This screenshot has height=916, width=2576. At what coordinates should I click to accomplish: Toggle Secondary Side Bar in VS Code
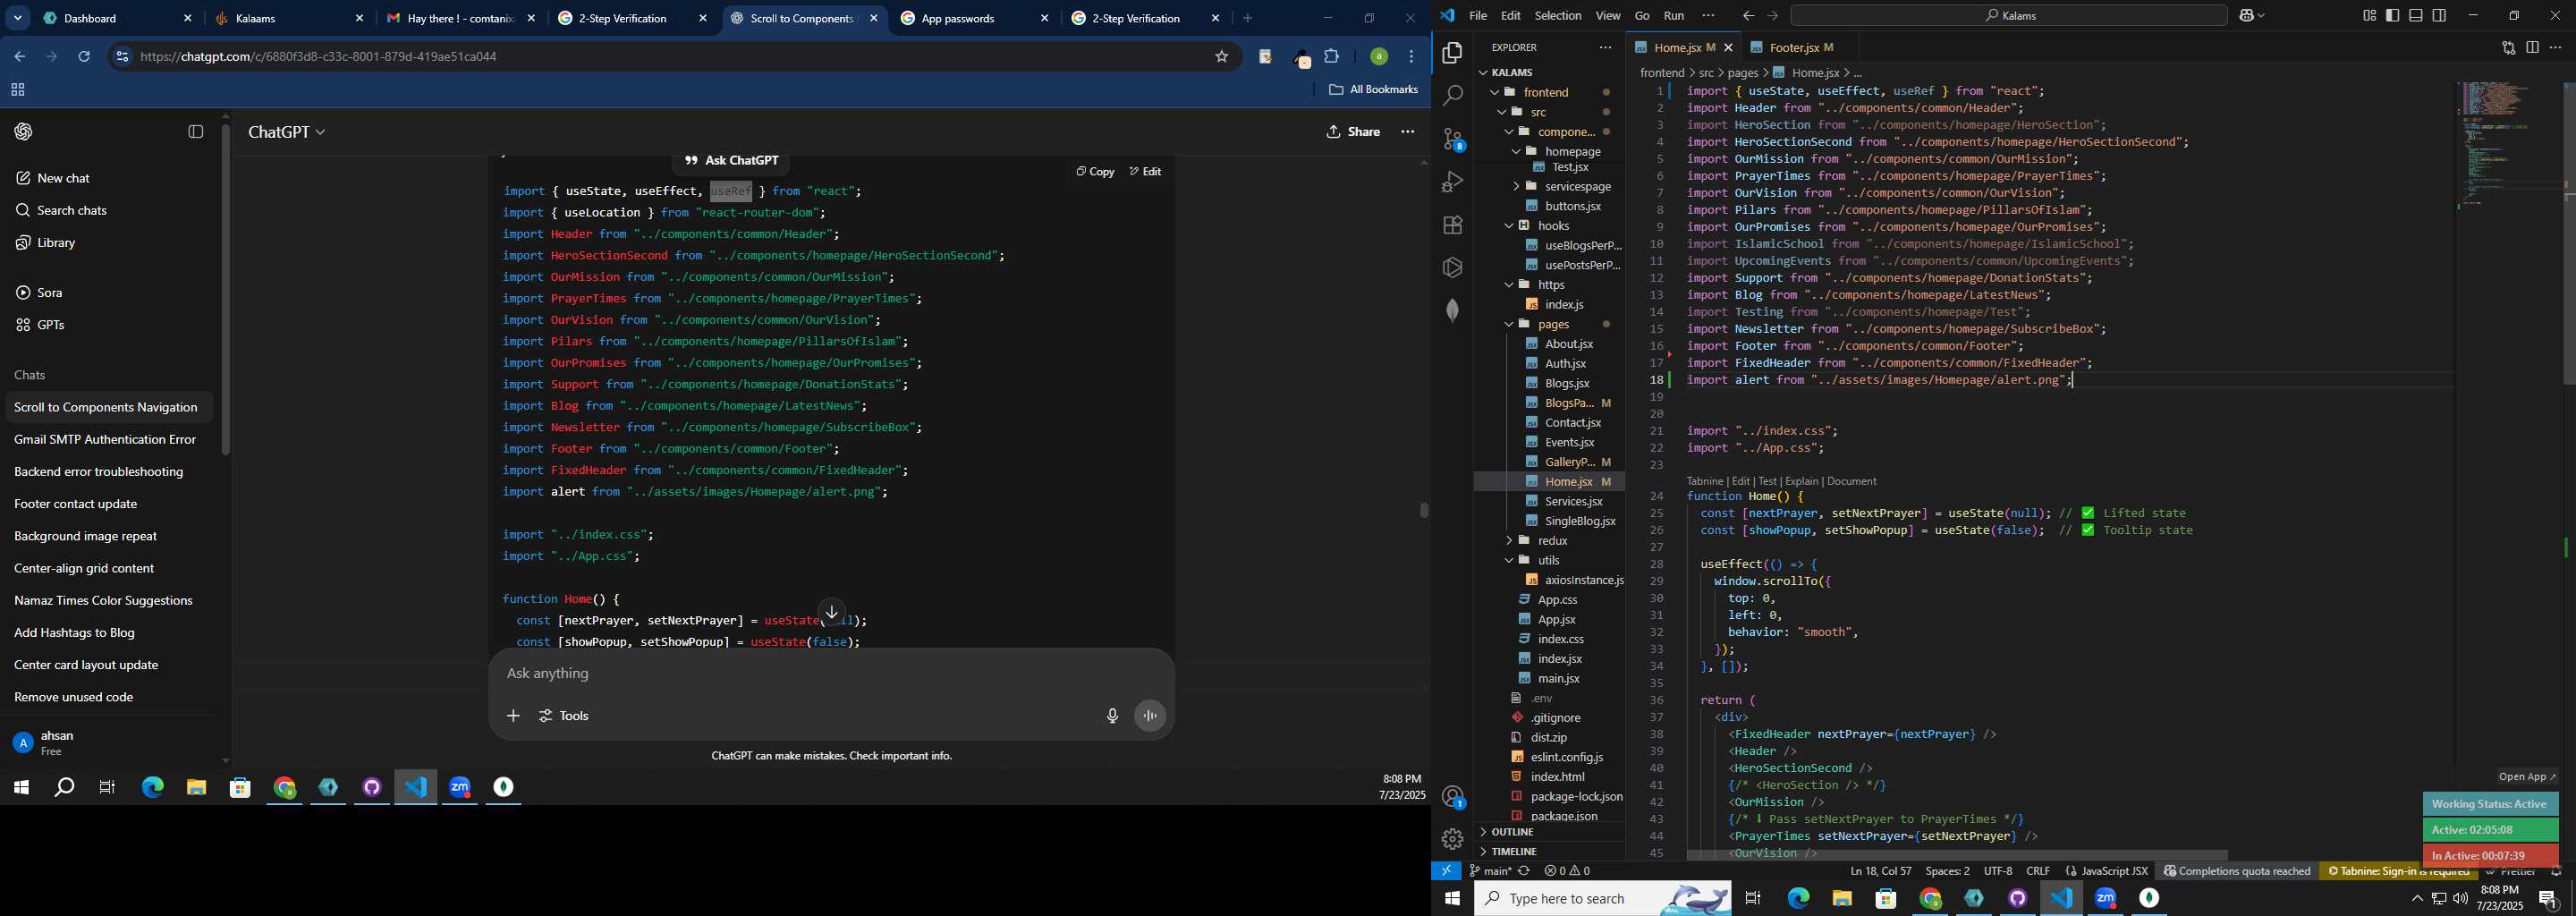pyautogui.click(x=2439, y=15)
